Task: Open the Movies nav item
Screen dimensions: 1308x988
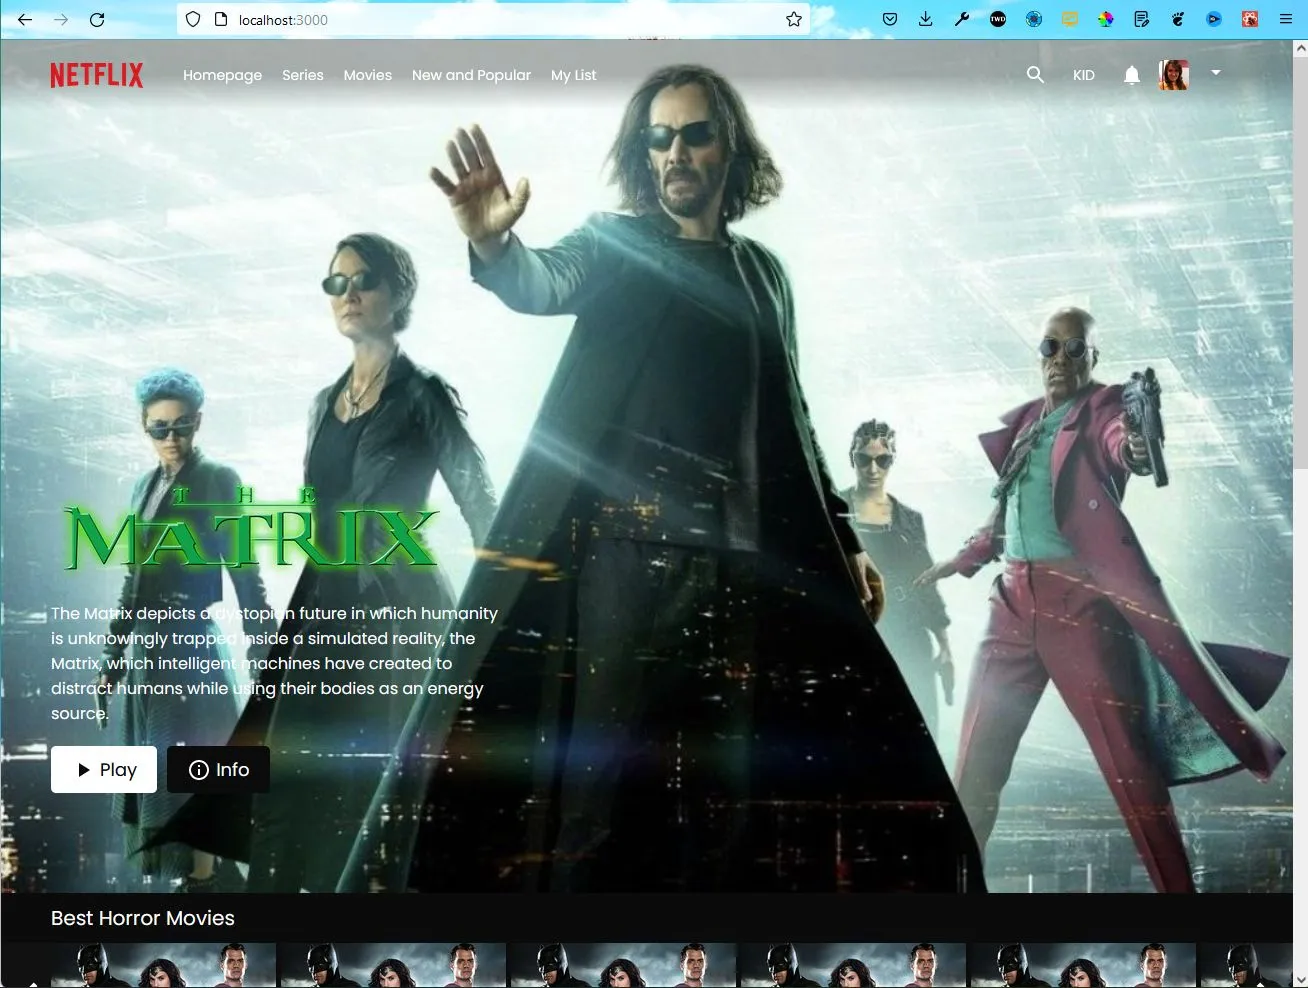Action: click(x=368, y=75)
